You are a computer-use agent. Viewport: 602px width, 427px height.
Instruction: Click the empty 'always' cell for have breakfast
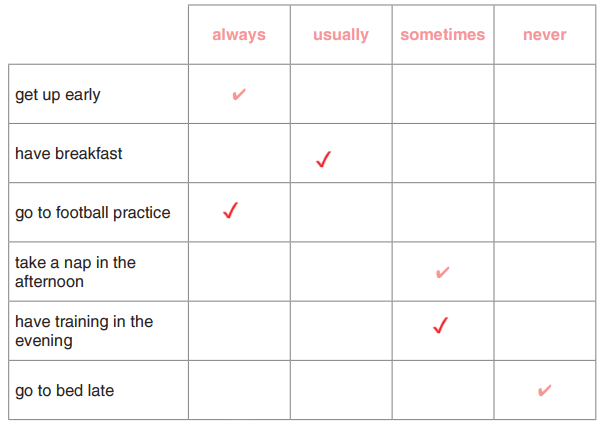pyautogui.click(x=239, y=154)
